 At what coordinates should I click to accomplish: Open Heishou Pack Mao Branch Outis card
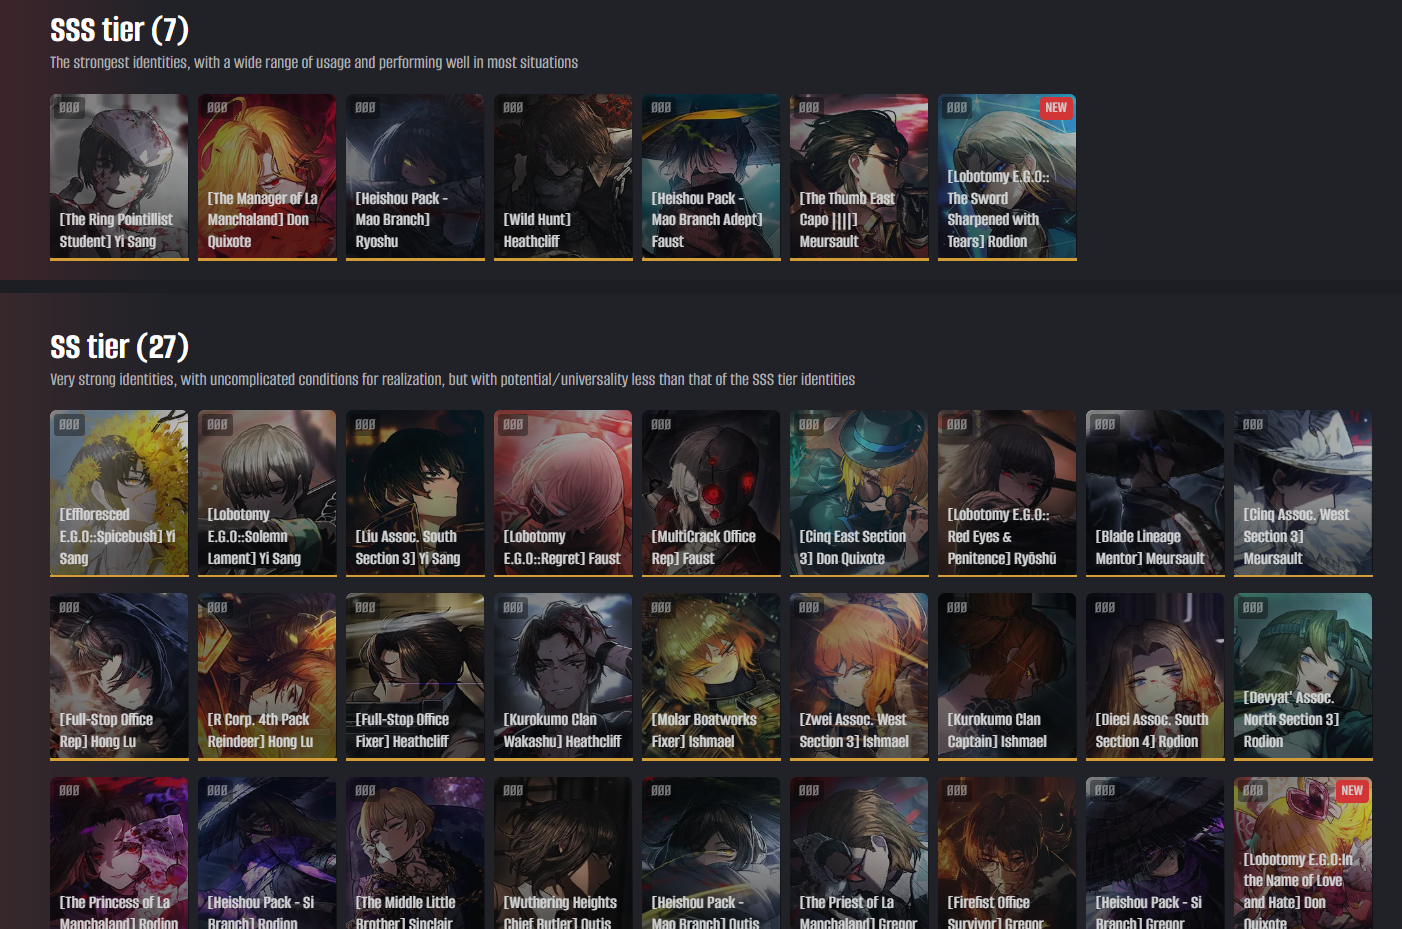[x=711, y=853]
